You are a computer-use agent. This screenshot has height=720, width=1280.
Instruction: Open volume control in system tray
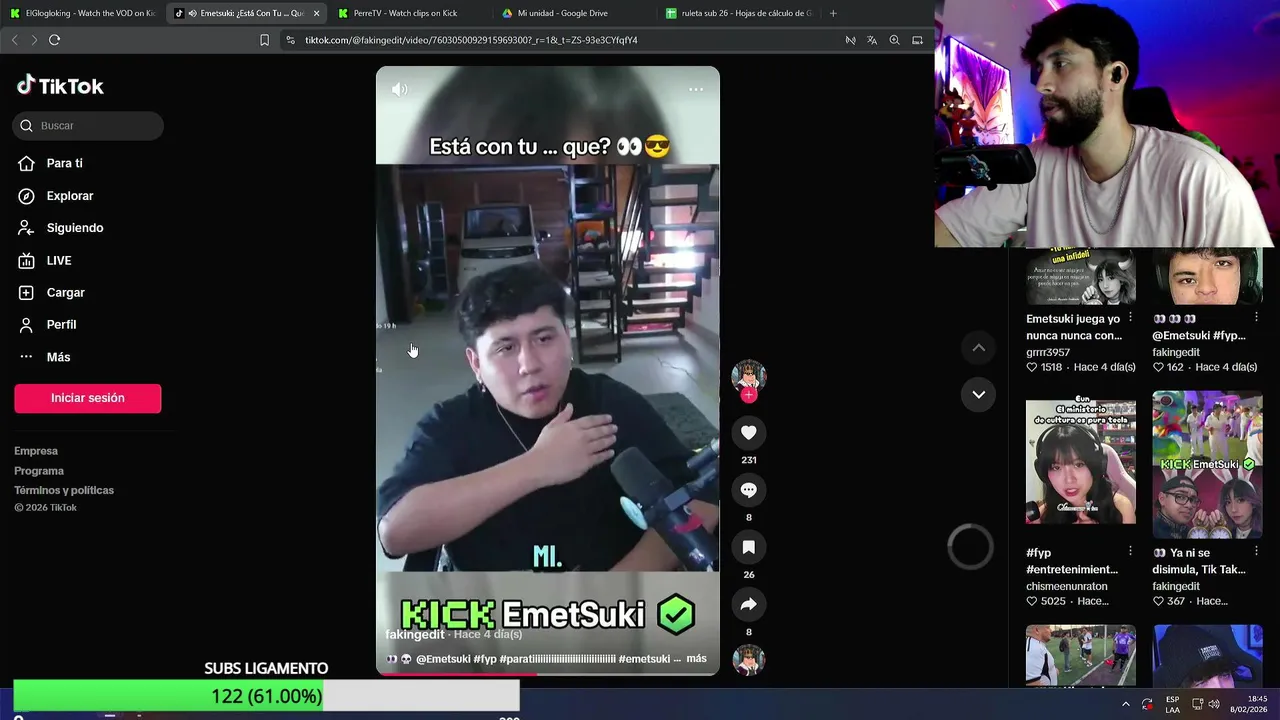1214,704
